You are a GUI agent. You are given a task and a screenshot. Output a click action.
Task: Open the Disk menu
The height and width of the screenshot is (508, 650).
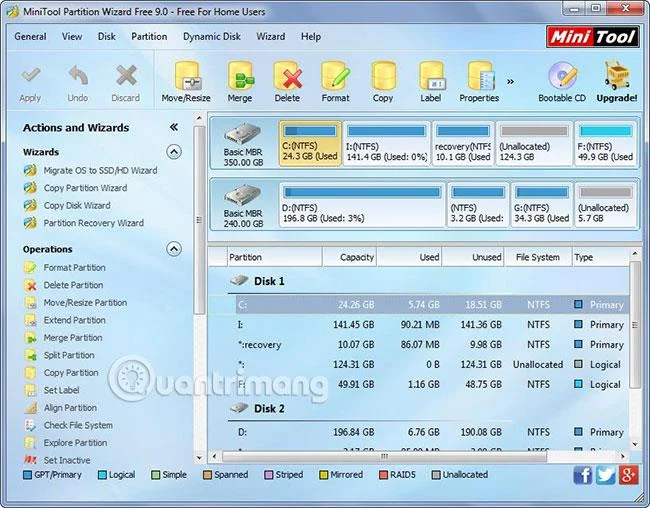click(107, 36)
